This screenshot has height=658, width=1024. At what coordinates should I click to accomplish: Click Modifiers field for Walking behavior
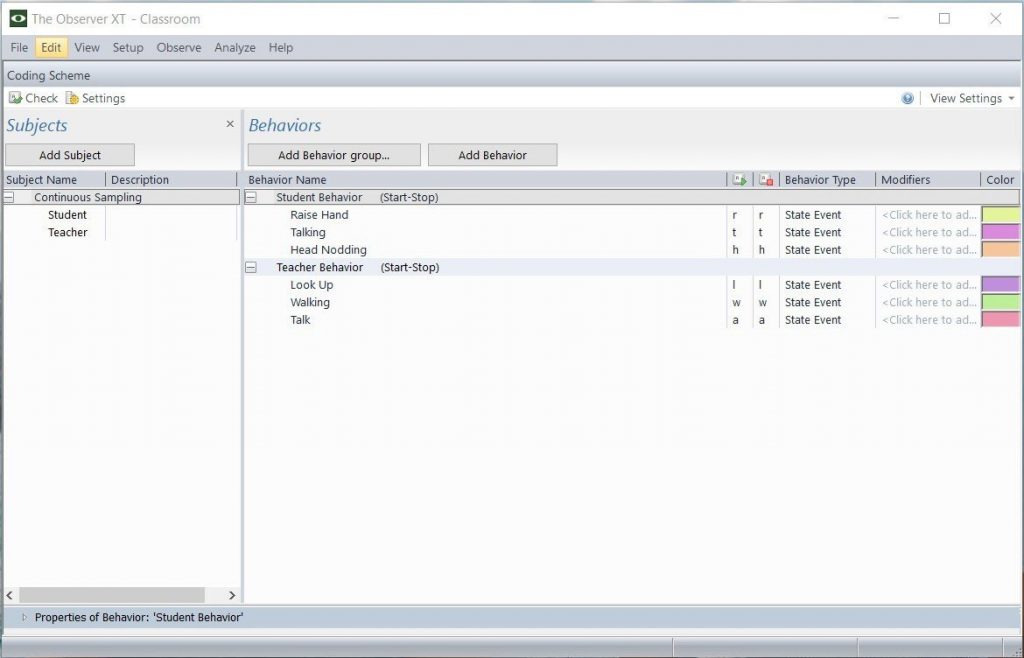pyautogui.click(x=928, y=302)
